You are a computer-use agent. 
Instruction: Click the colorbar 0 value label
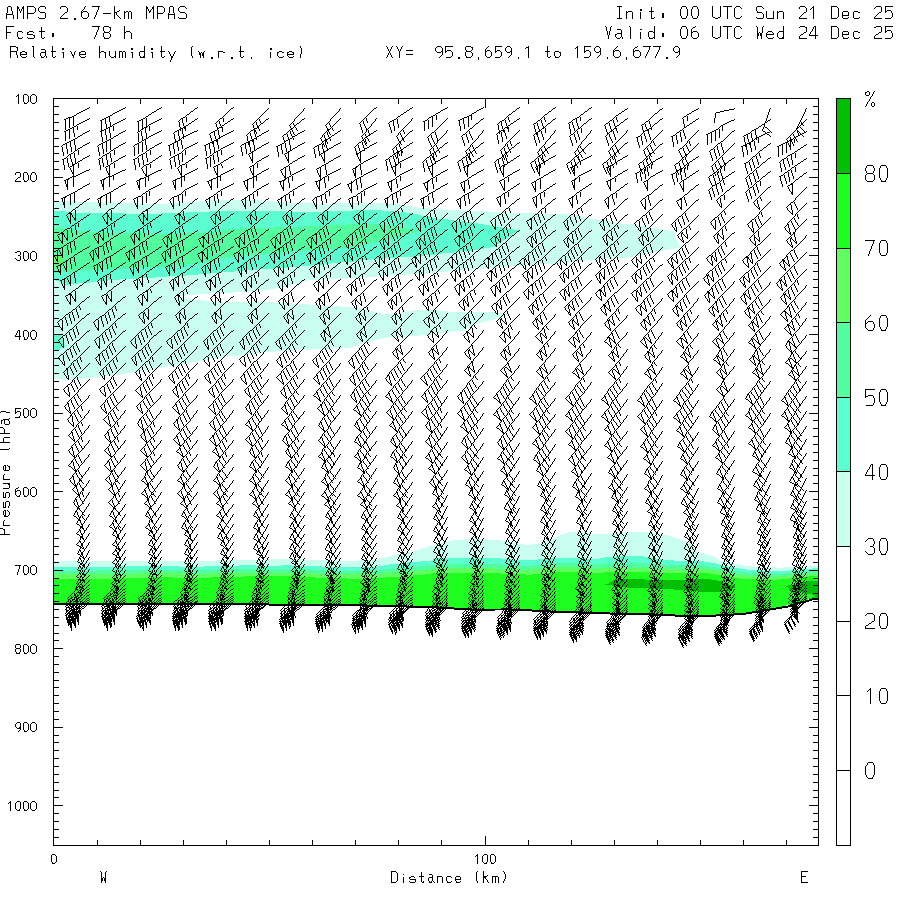coord(870,771)
